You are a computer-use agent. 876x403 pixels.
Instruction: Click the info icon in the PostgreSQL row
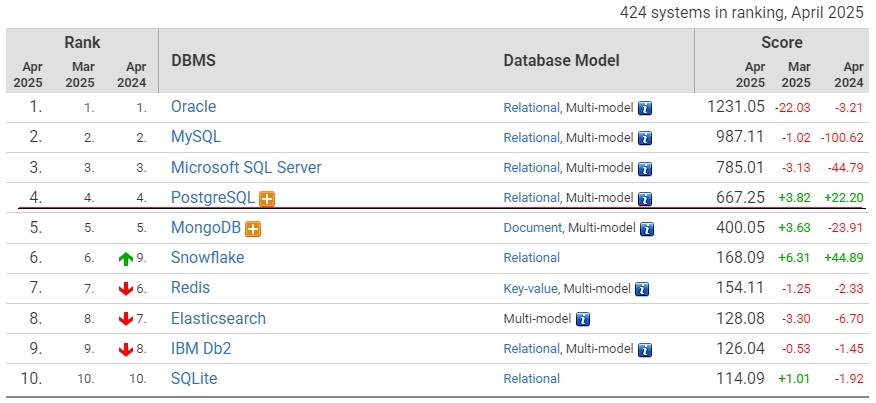pos(645,198)
